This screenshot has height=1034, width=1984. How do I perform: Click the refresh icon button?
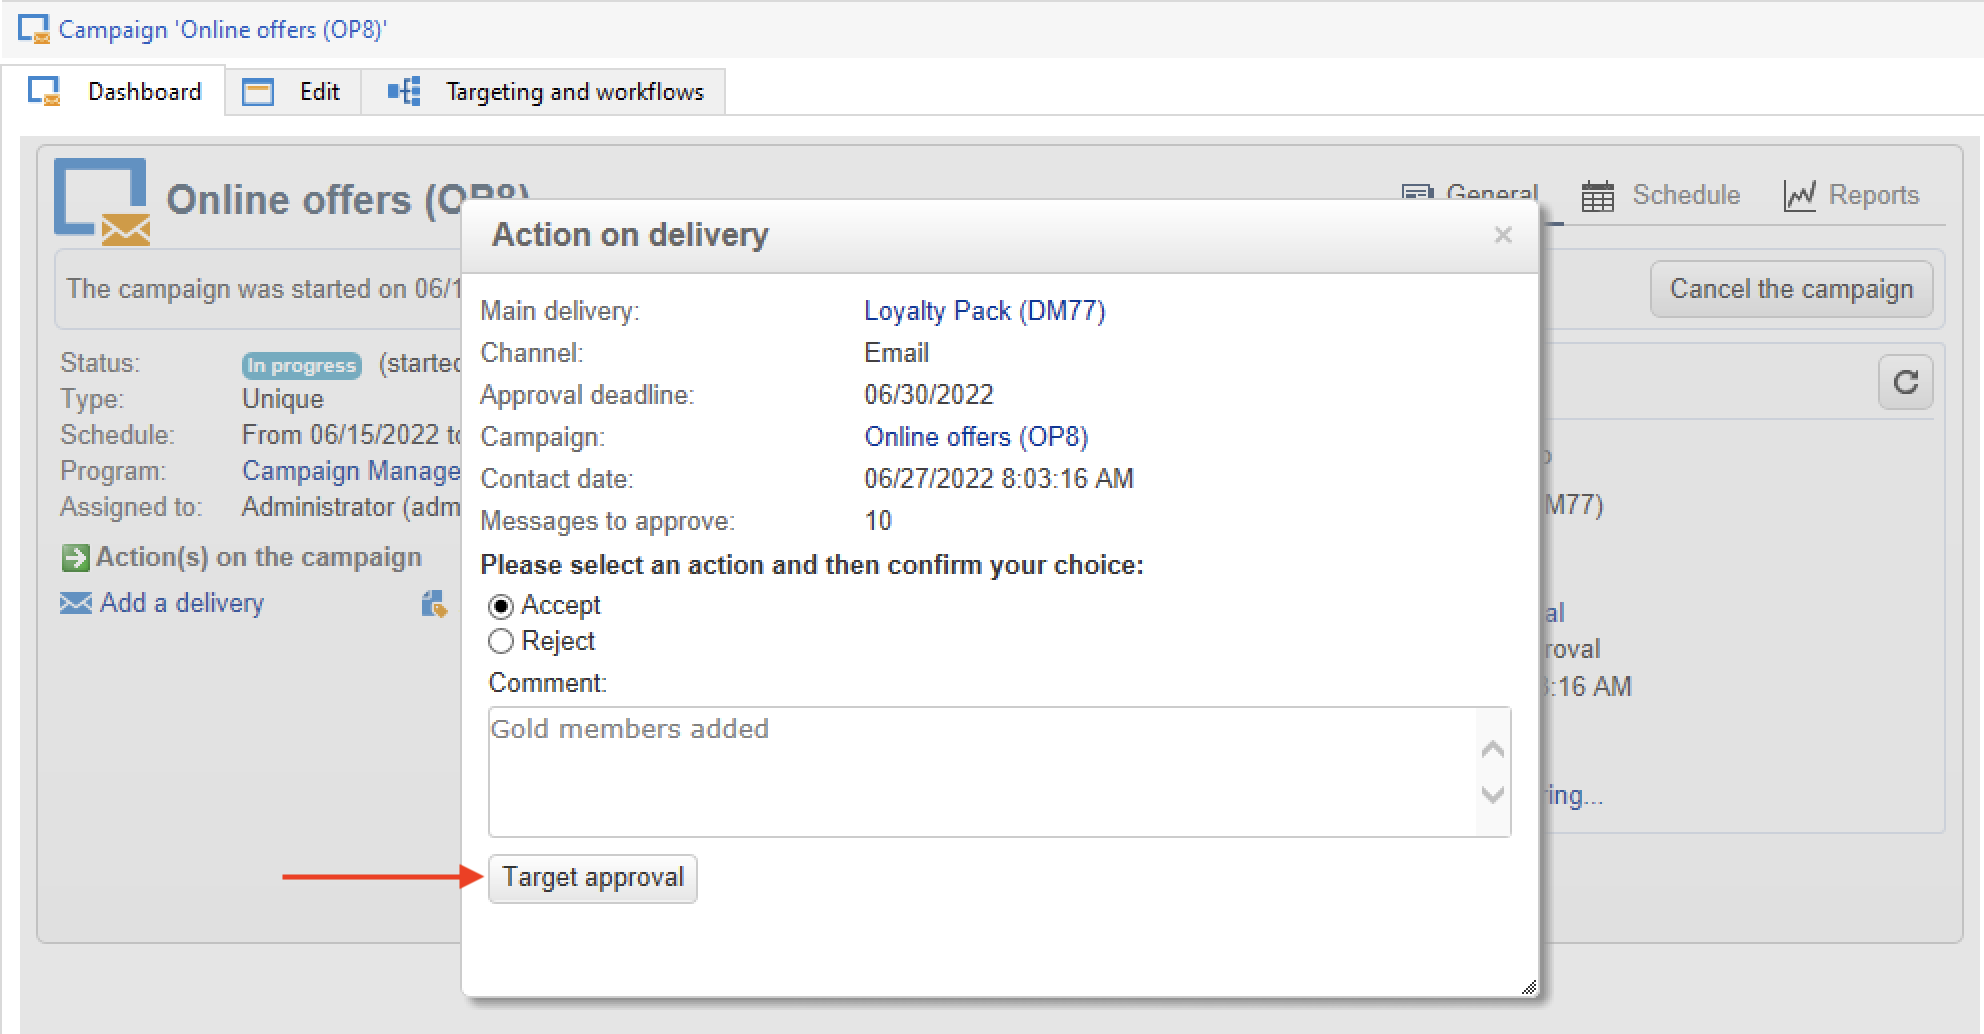(1905, 382)
